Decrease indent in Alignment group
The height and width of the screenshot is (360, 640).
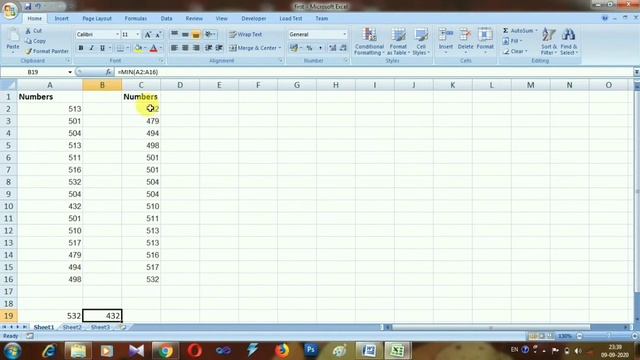click(208, 48)
